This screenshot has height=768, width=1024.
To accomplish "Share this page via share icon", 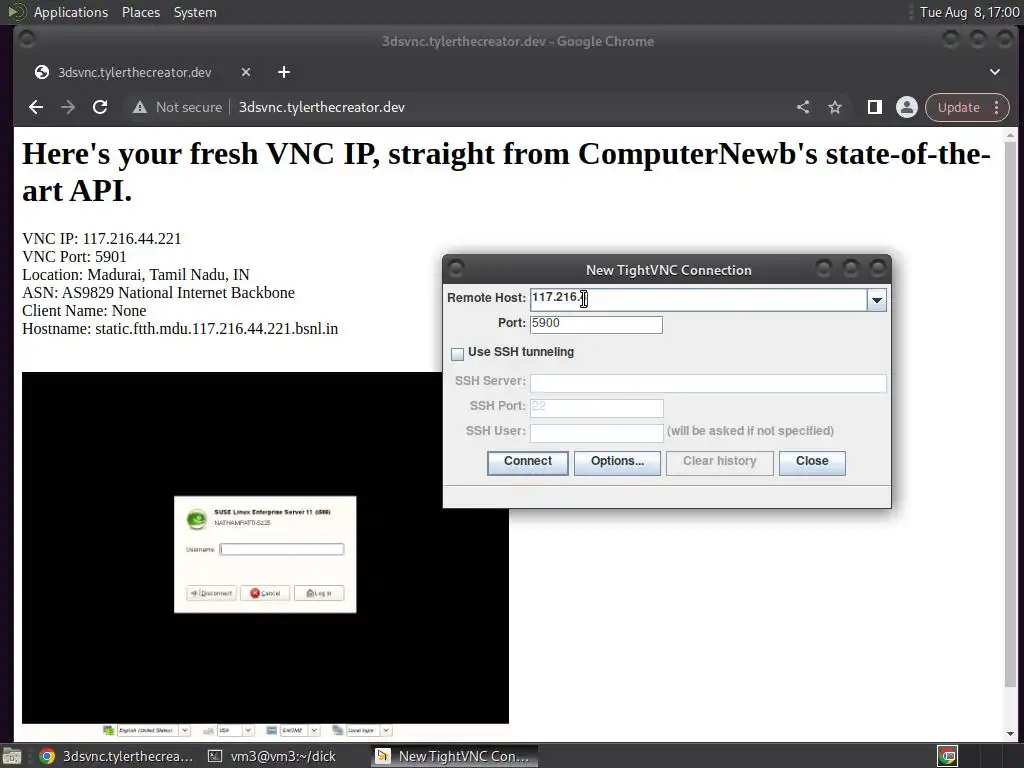I will pyautogui.click(x=803, y=107).
